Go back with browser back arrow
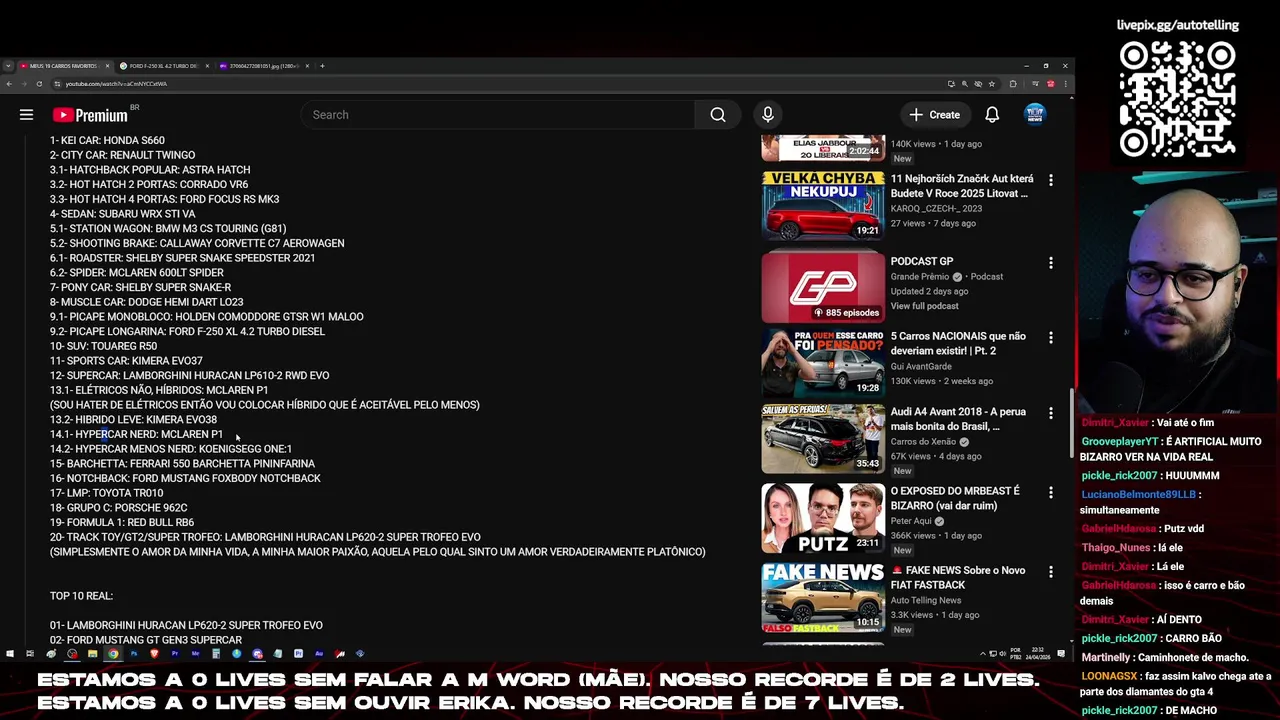The width and height of the screenshot is (1280, 720). [9, 84]
